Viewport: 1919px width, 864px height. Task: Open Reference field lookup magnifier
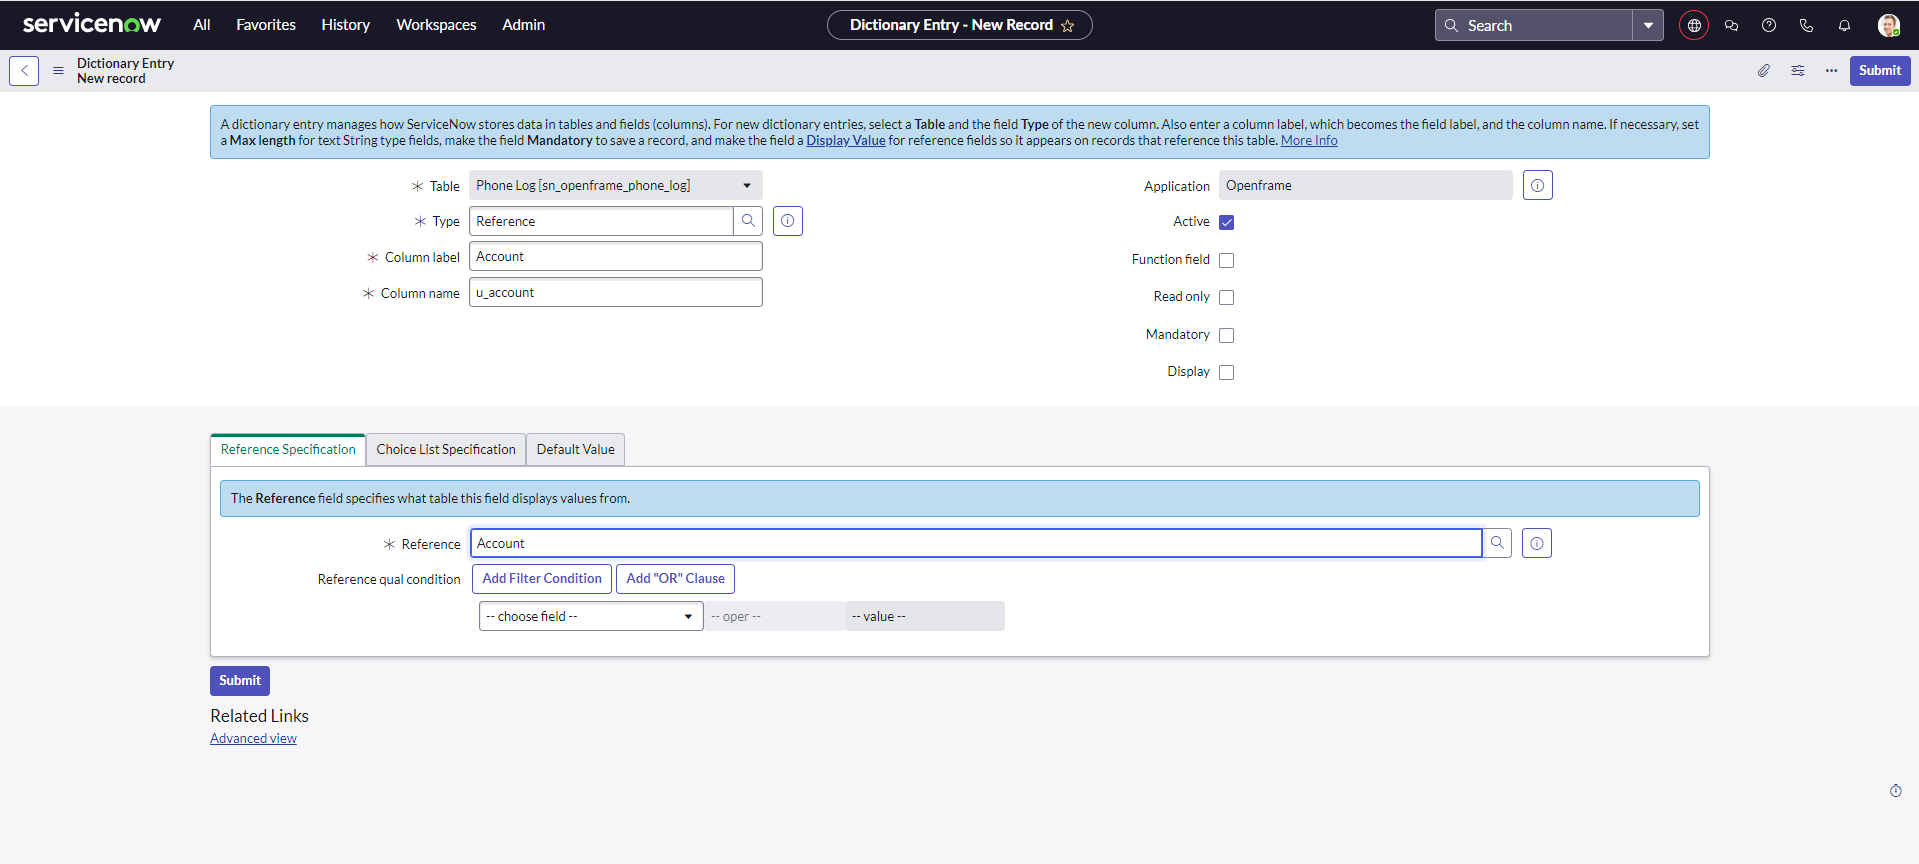pyautogui.click(x=1497, y=543)
